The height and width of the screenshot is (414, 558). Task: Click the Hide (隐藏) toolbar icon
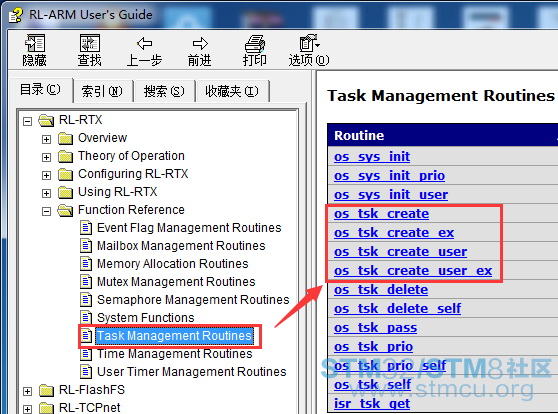[x=35, y=43]
